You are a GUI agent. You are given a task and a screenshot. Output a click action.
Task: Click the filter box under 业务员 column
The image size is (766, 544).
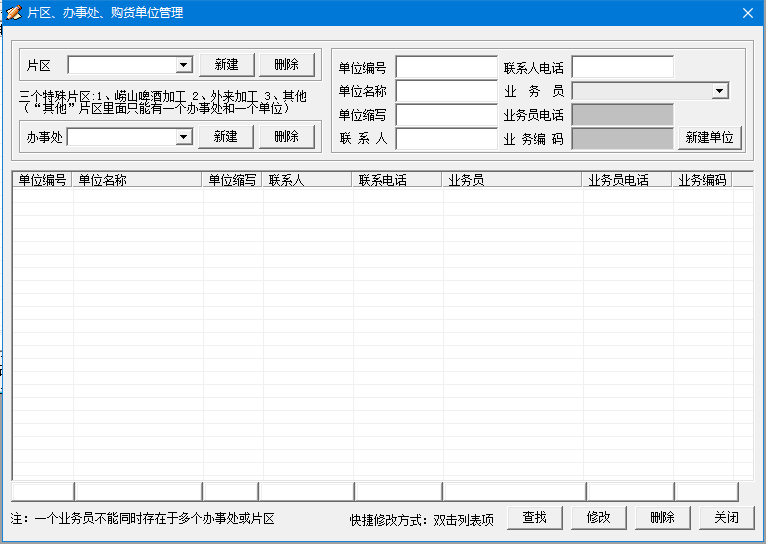[x=515, y=491]
